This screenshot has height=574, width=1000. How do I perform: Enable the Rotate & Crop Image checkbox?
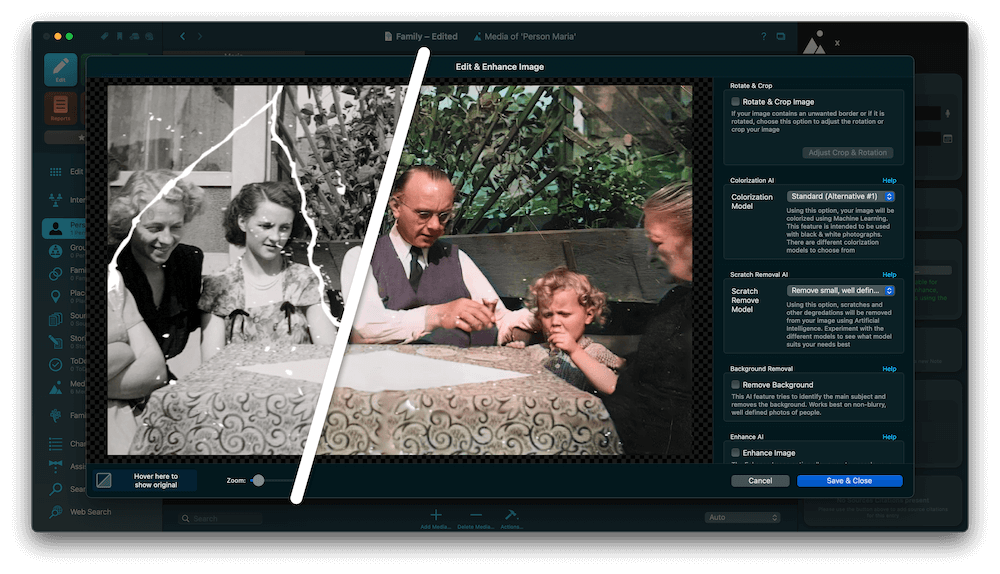(736, 102)
